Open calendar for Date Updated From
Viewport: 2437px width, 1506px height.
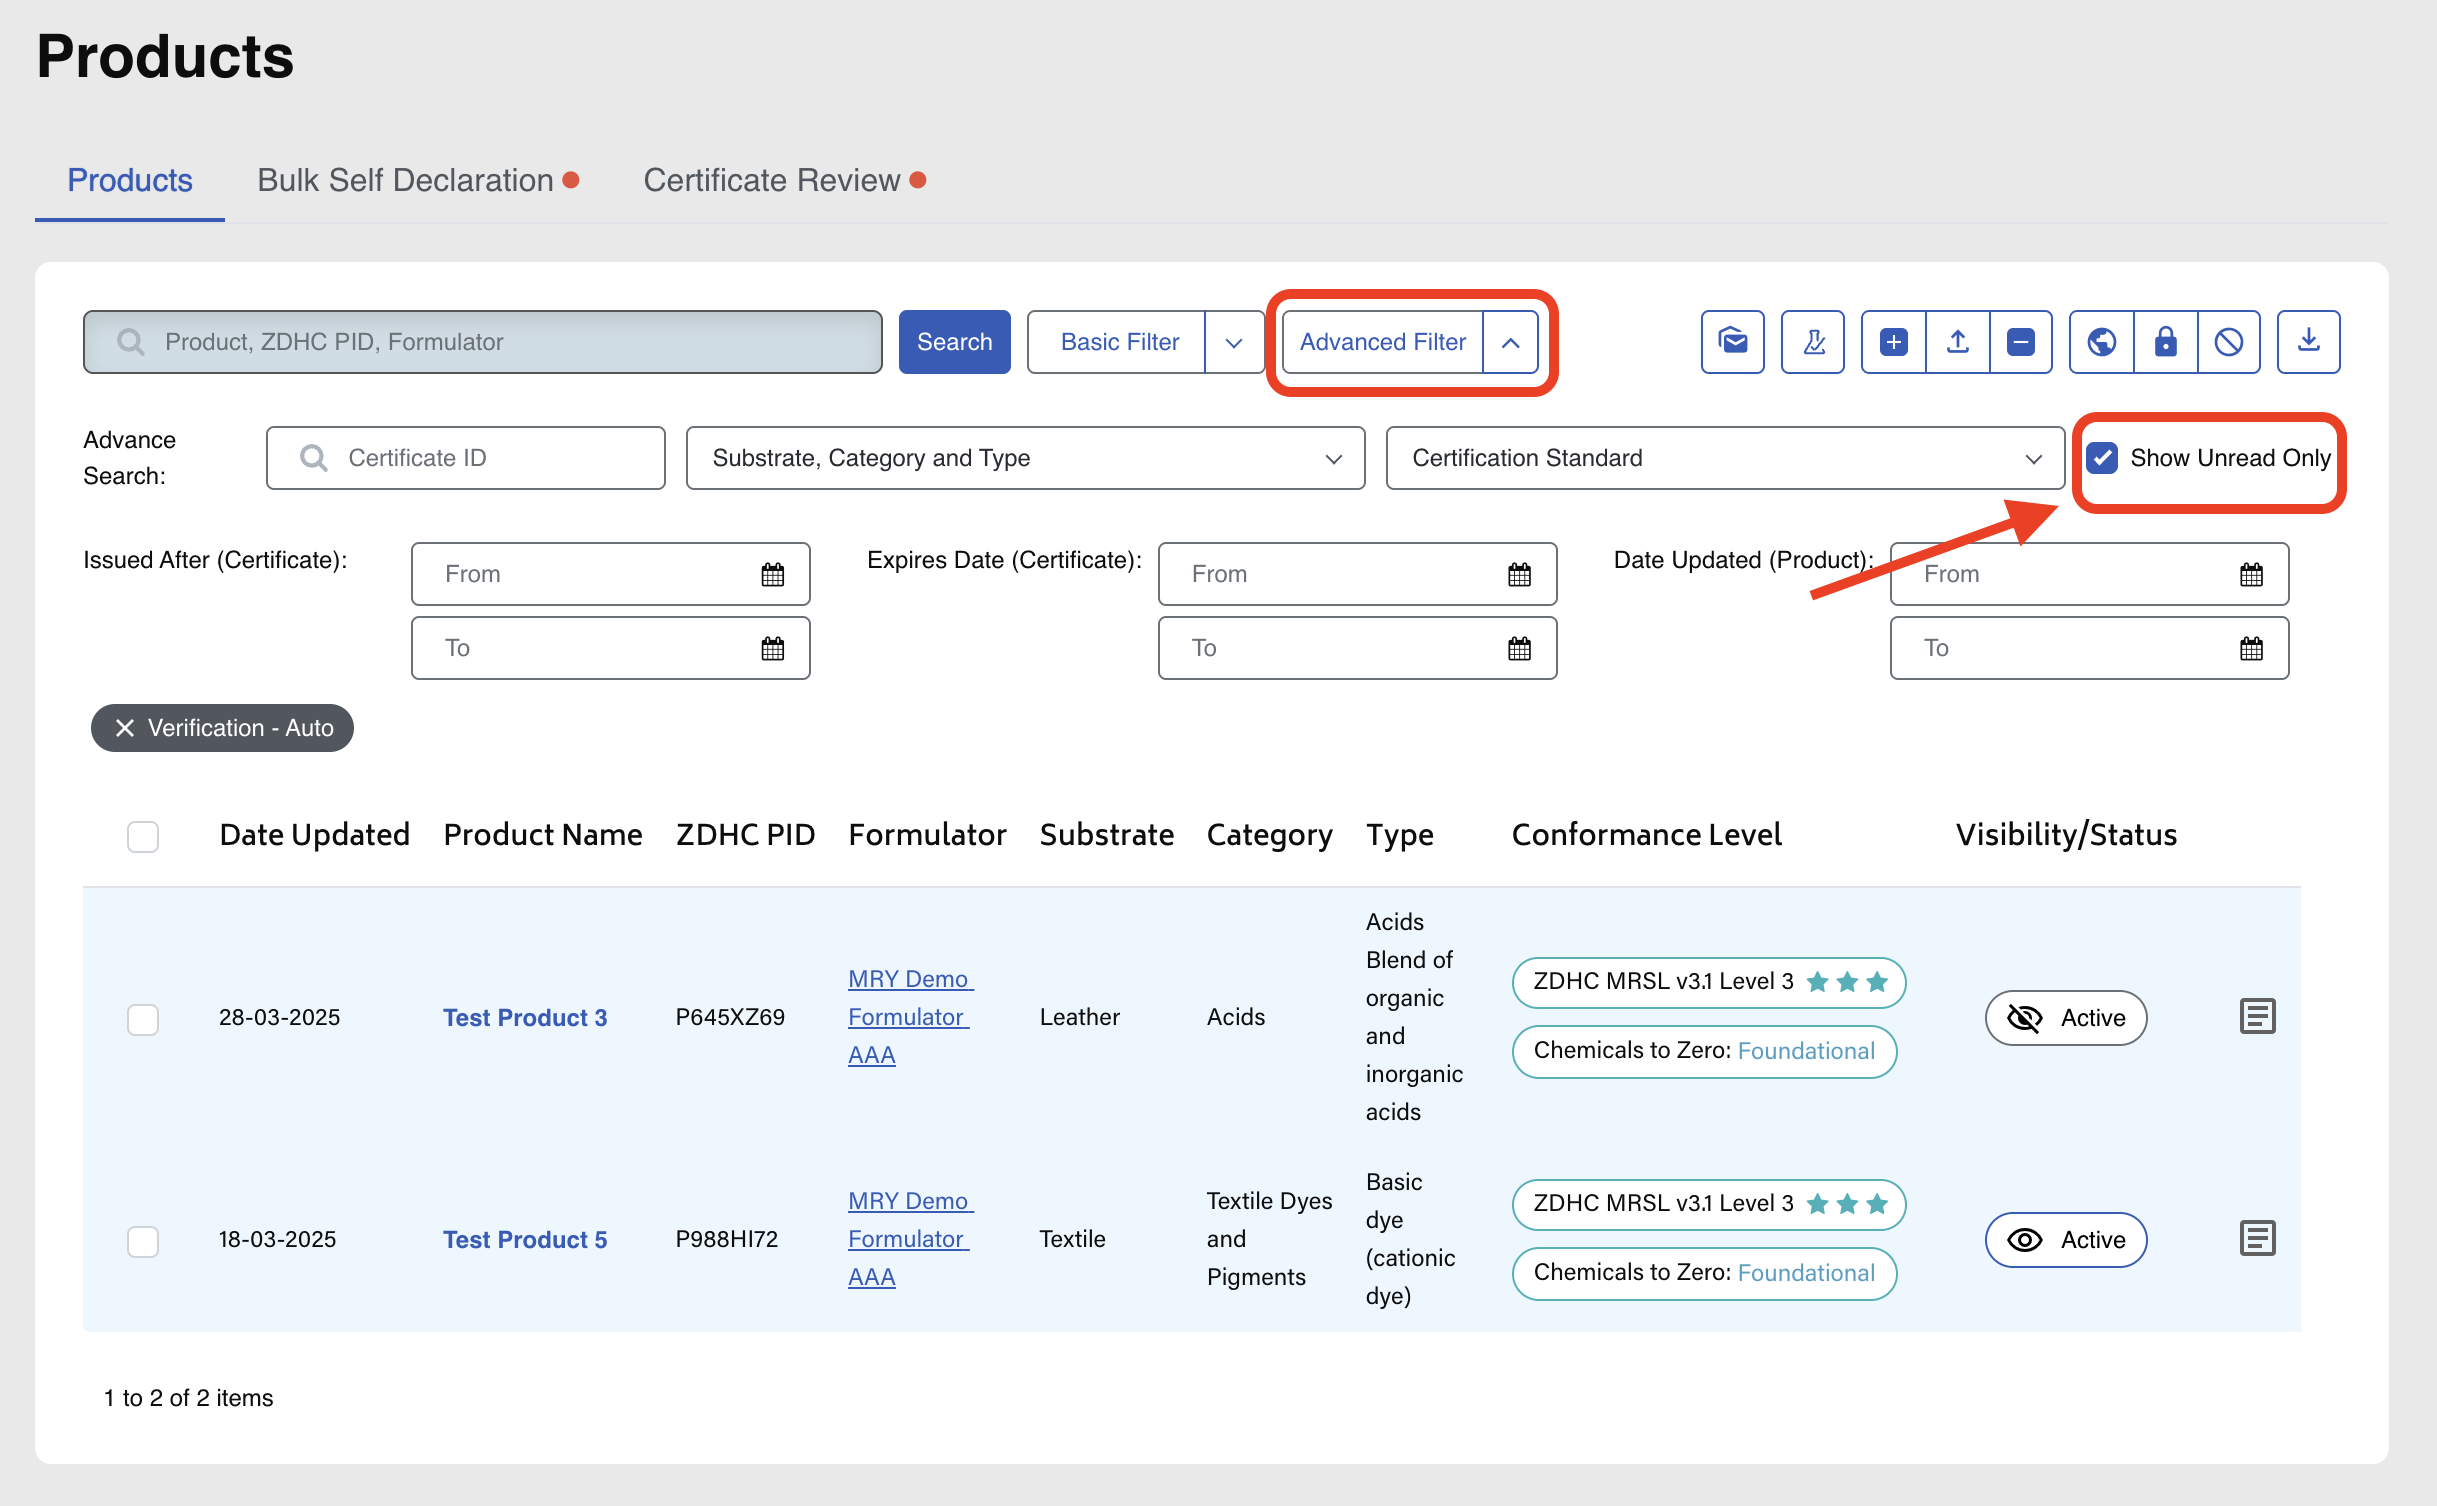point(2251,574)
